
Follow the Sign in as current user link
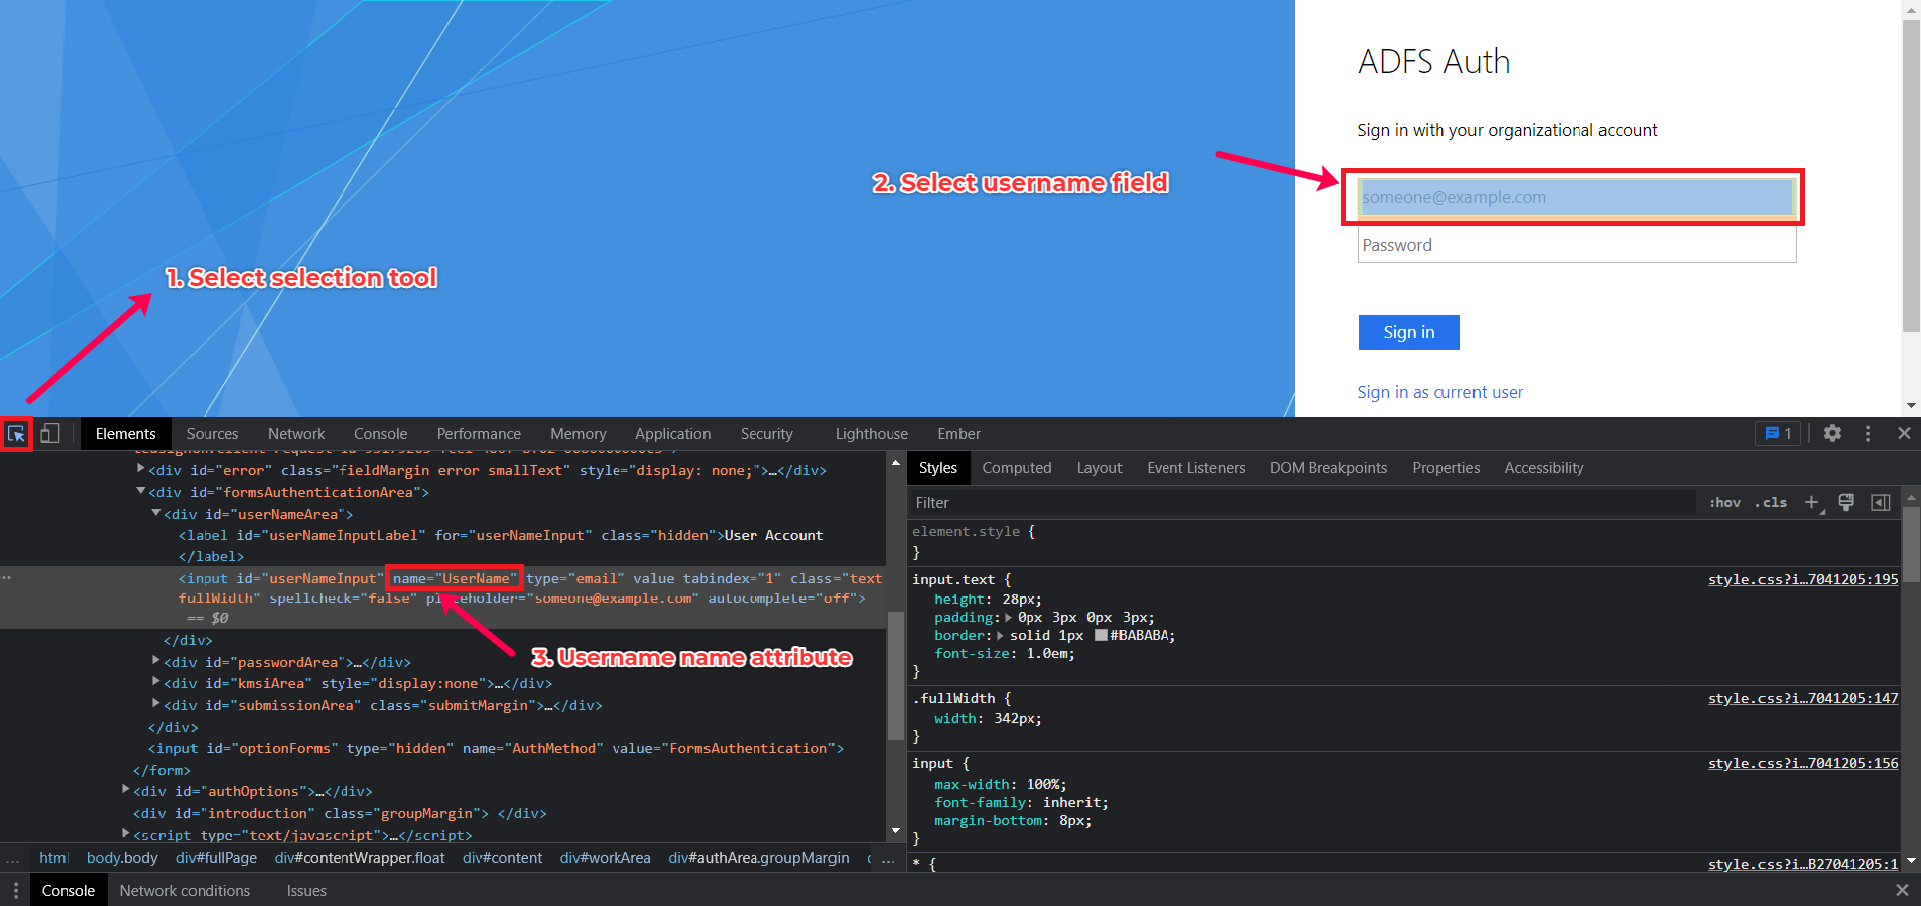coord(1440,392)
